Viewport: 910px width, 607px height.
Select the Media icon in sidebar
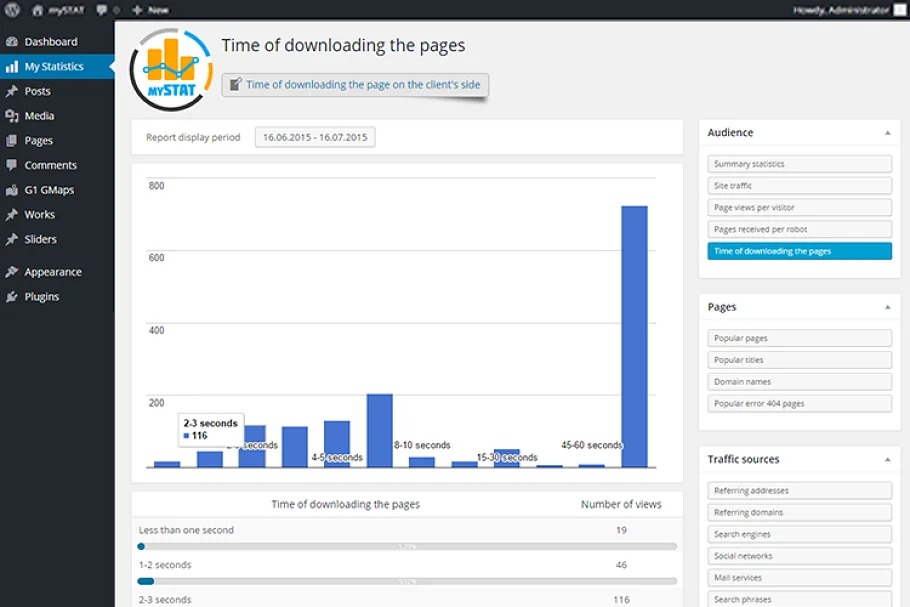pos(12,116)
